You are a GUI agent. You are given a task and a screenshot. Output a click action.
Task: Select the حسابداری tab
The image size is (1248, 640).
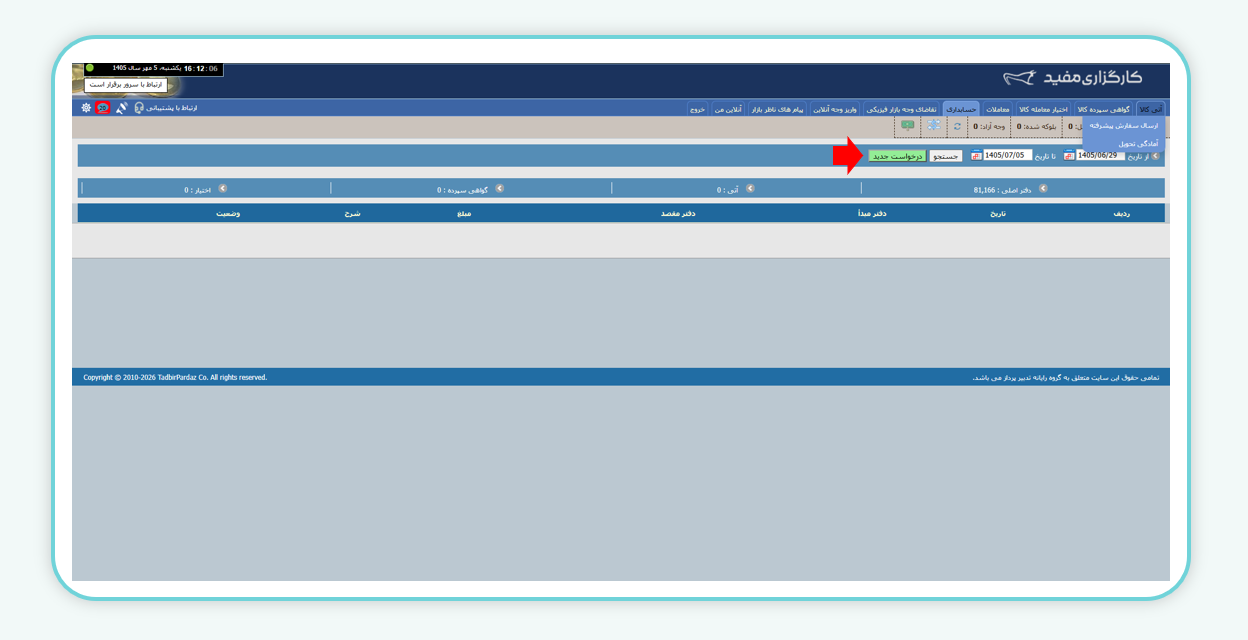(x=961, y=109)
